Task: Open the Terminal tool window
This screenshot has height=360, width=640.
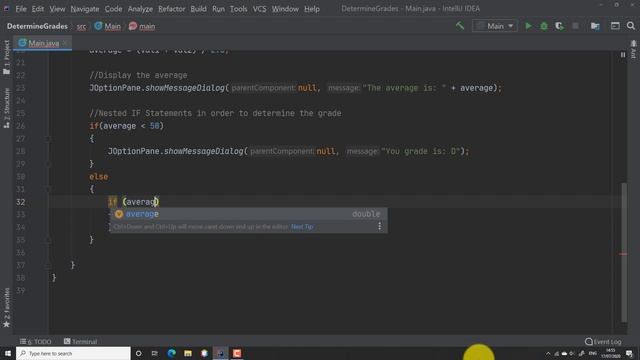Action: [x=80, y=341]
